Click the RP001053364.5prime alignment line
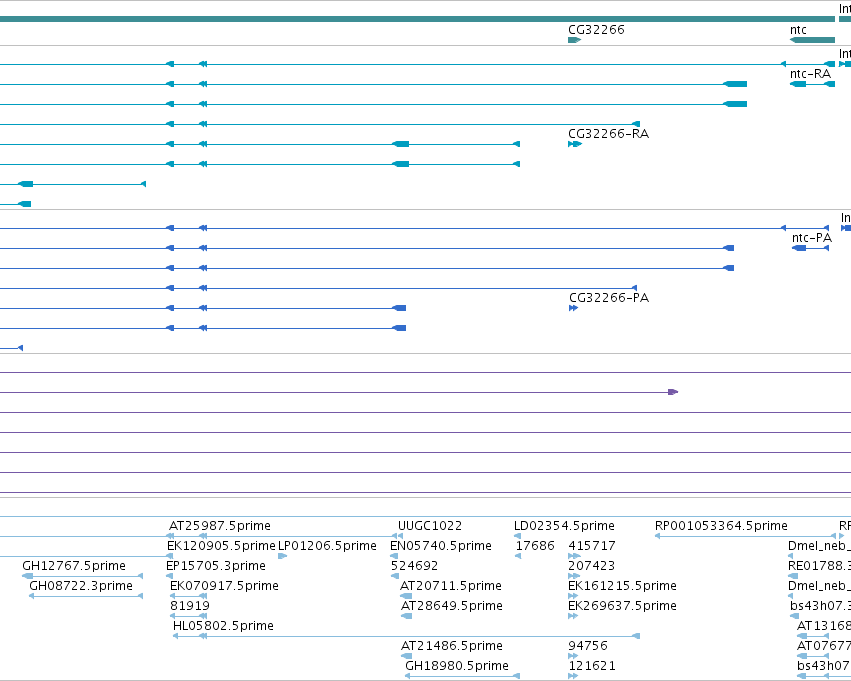 746,536
